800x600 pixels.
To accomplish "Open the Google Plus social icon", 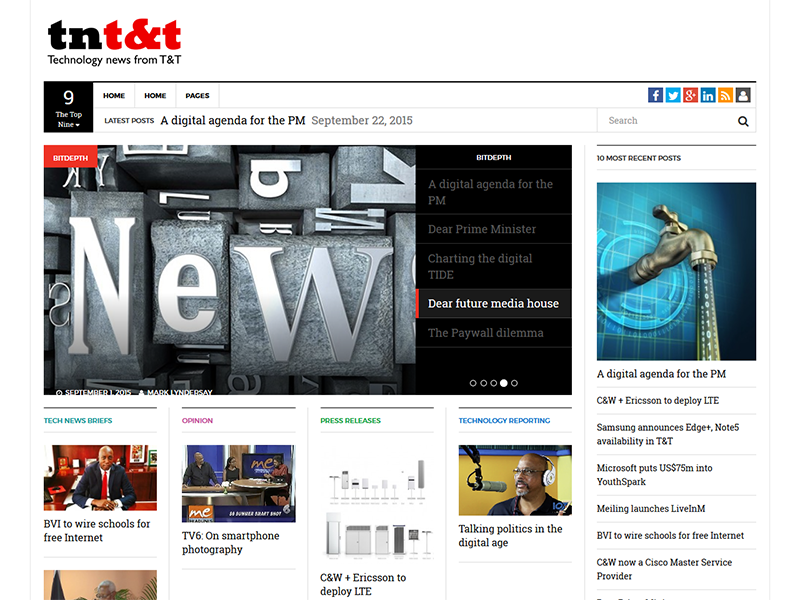I will tap(690, 95).
